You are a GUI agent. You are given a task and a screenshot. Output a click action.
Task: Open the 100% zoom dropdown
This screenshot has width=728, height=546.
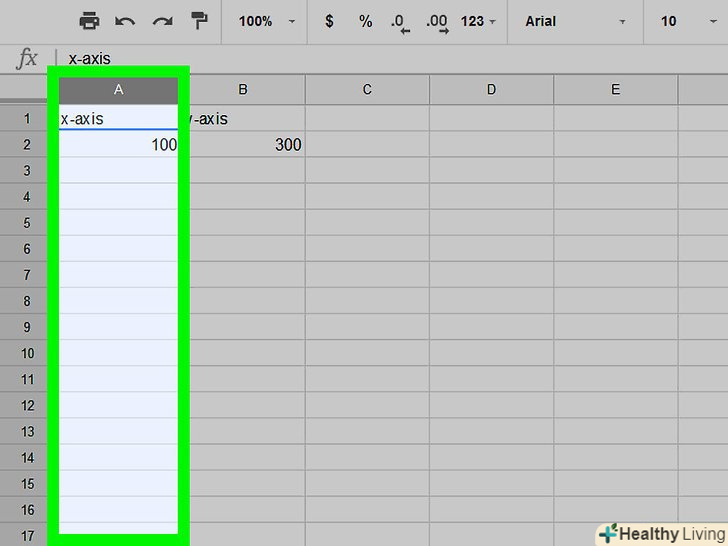[266, 21]
